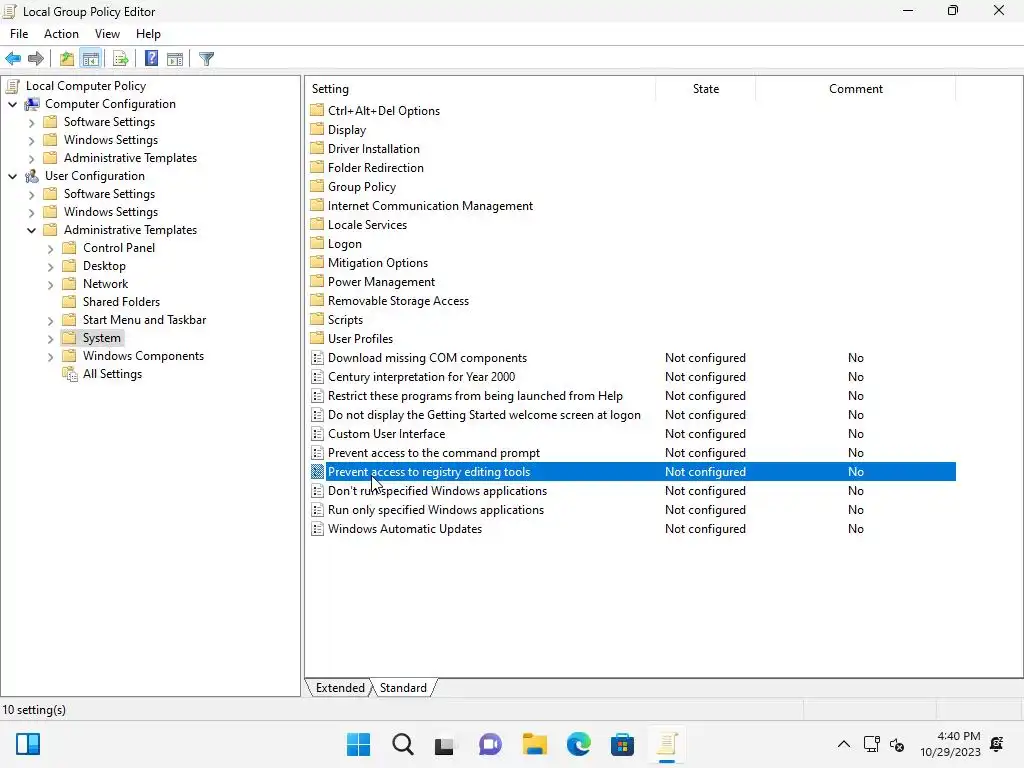Open the Ctrl+Alt+Del Options folder
The image size is (1024, 768).
tap(383, 111)
